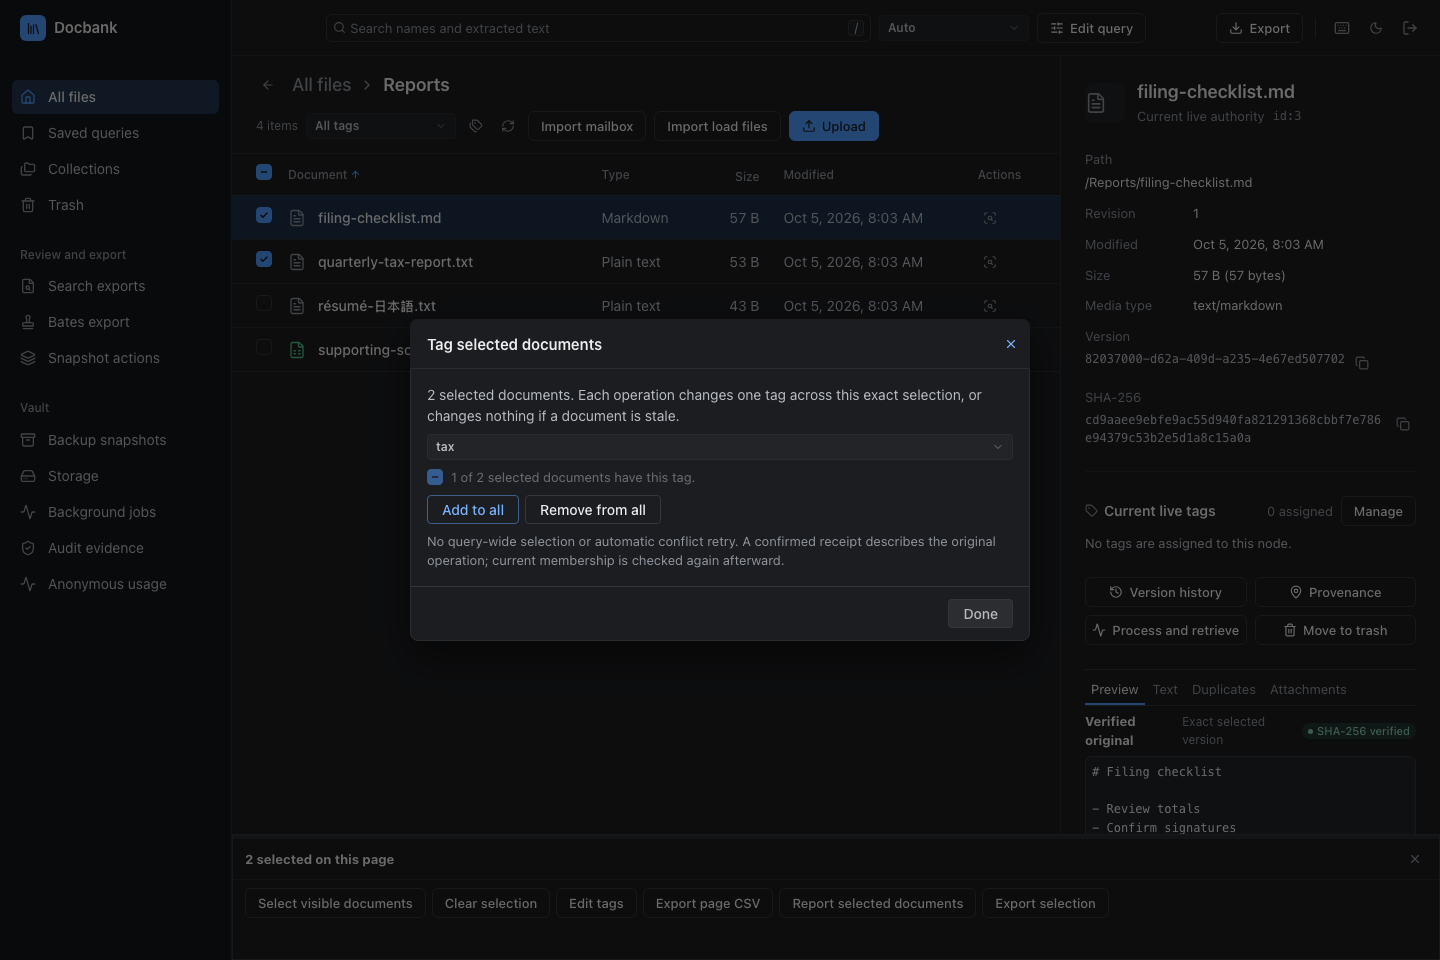Preview icon for résumé-日本語.txt row
The width and height of the screenshot is (1440, 960).
(x=990, y=306)
